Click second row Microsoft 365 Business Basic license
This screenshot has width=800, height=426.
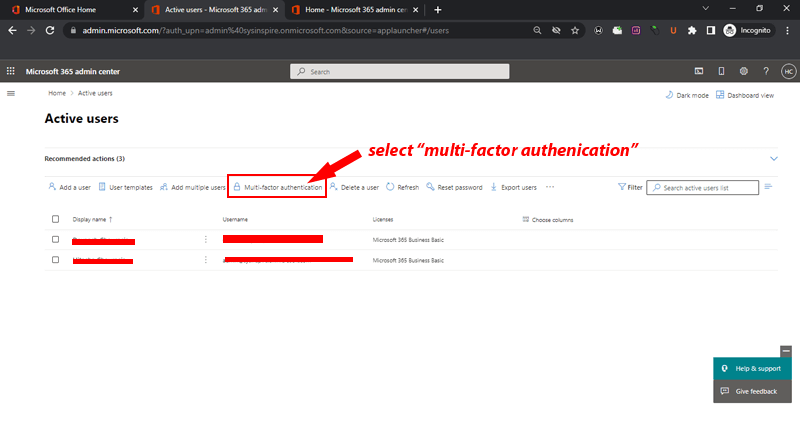click(x=408, y=260)
